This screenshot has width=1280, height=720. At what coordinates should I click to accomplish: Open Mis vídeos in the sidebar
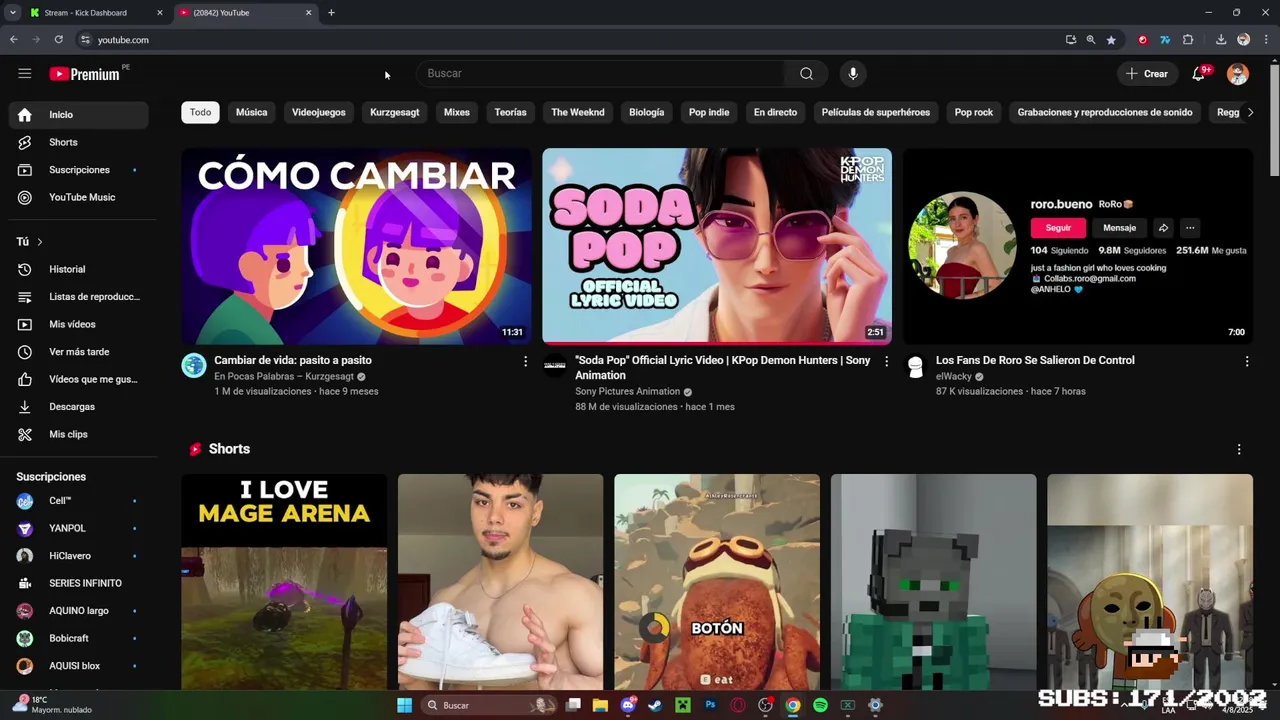pyautogui.click(x=78, y=325)
